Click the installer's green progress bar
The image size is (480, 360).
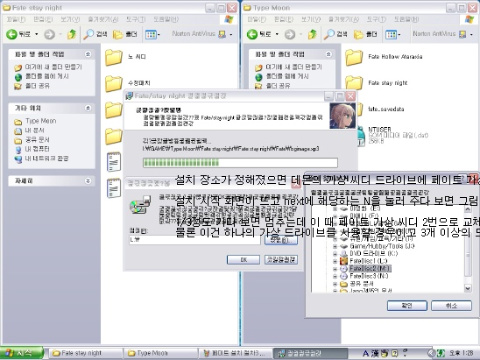(240, 163)
